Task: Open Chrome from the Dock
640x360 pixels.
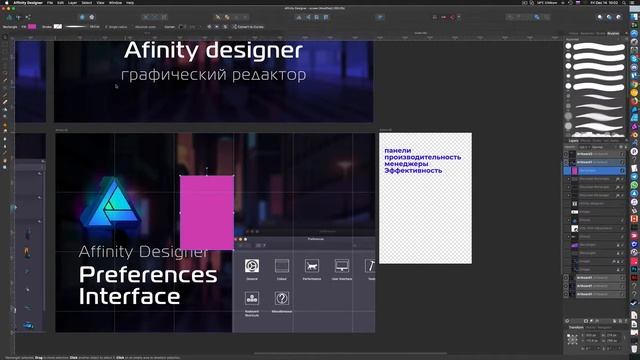Action: 634,84
